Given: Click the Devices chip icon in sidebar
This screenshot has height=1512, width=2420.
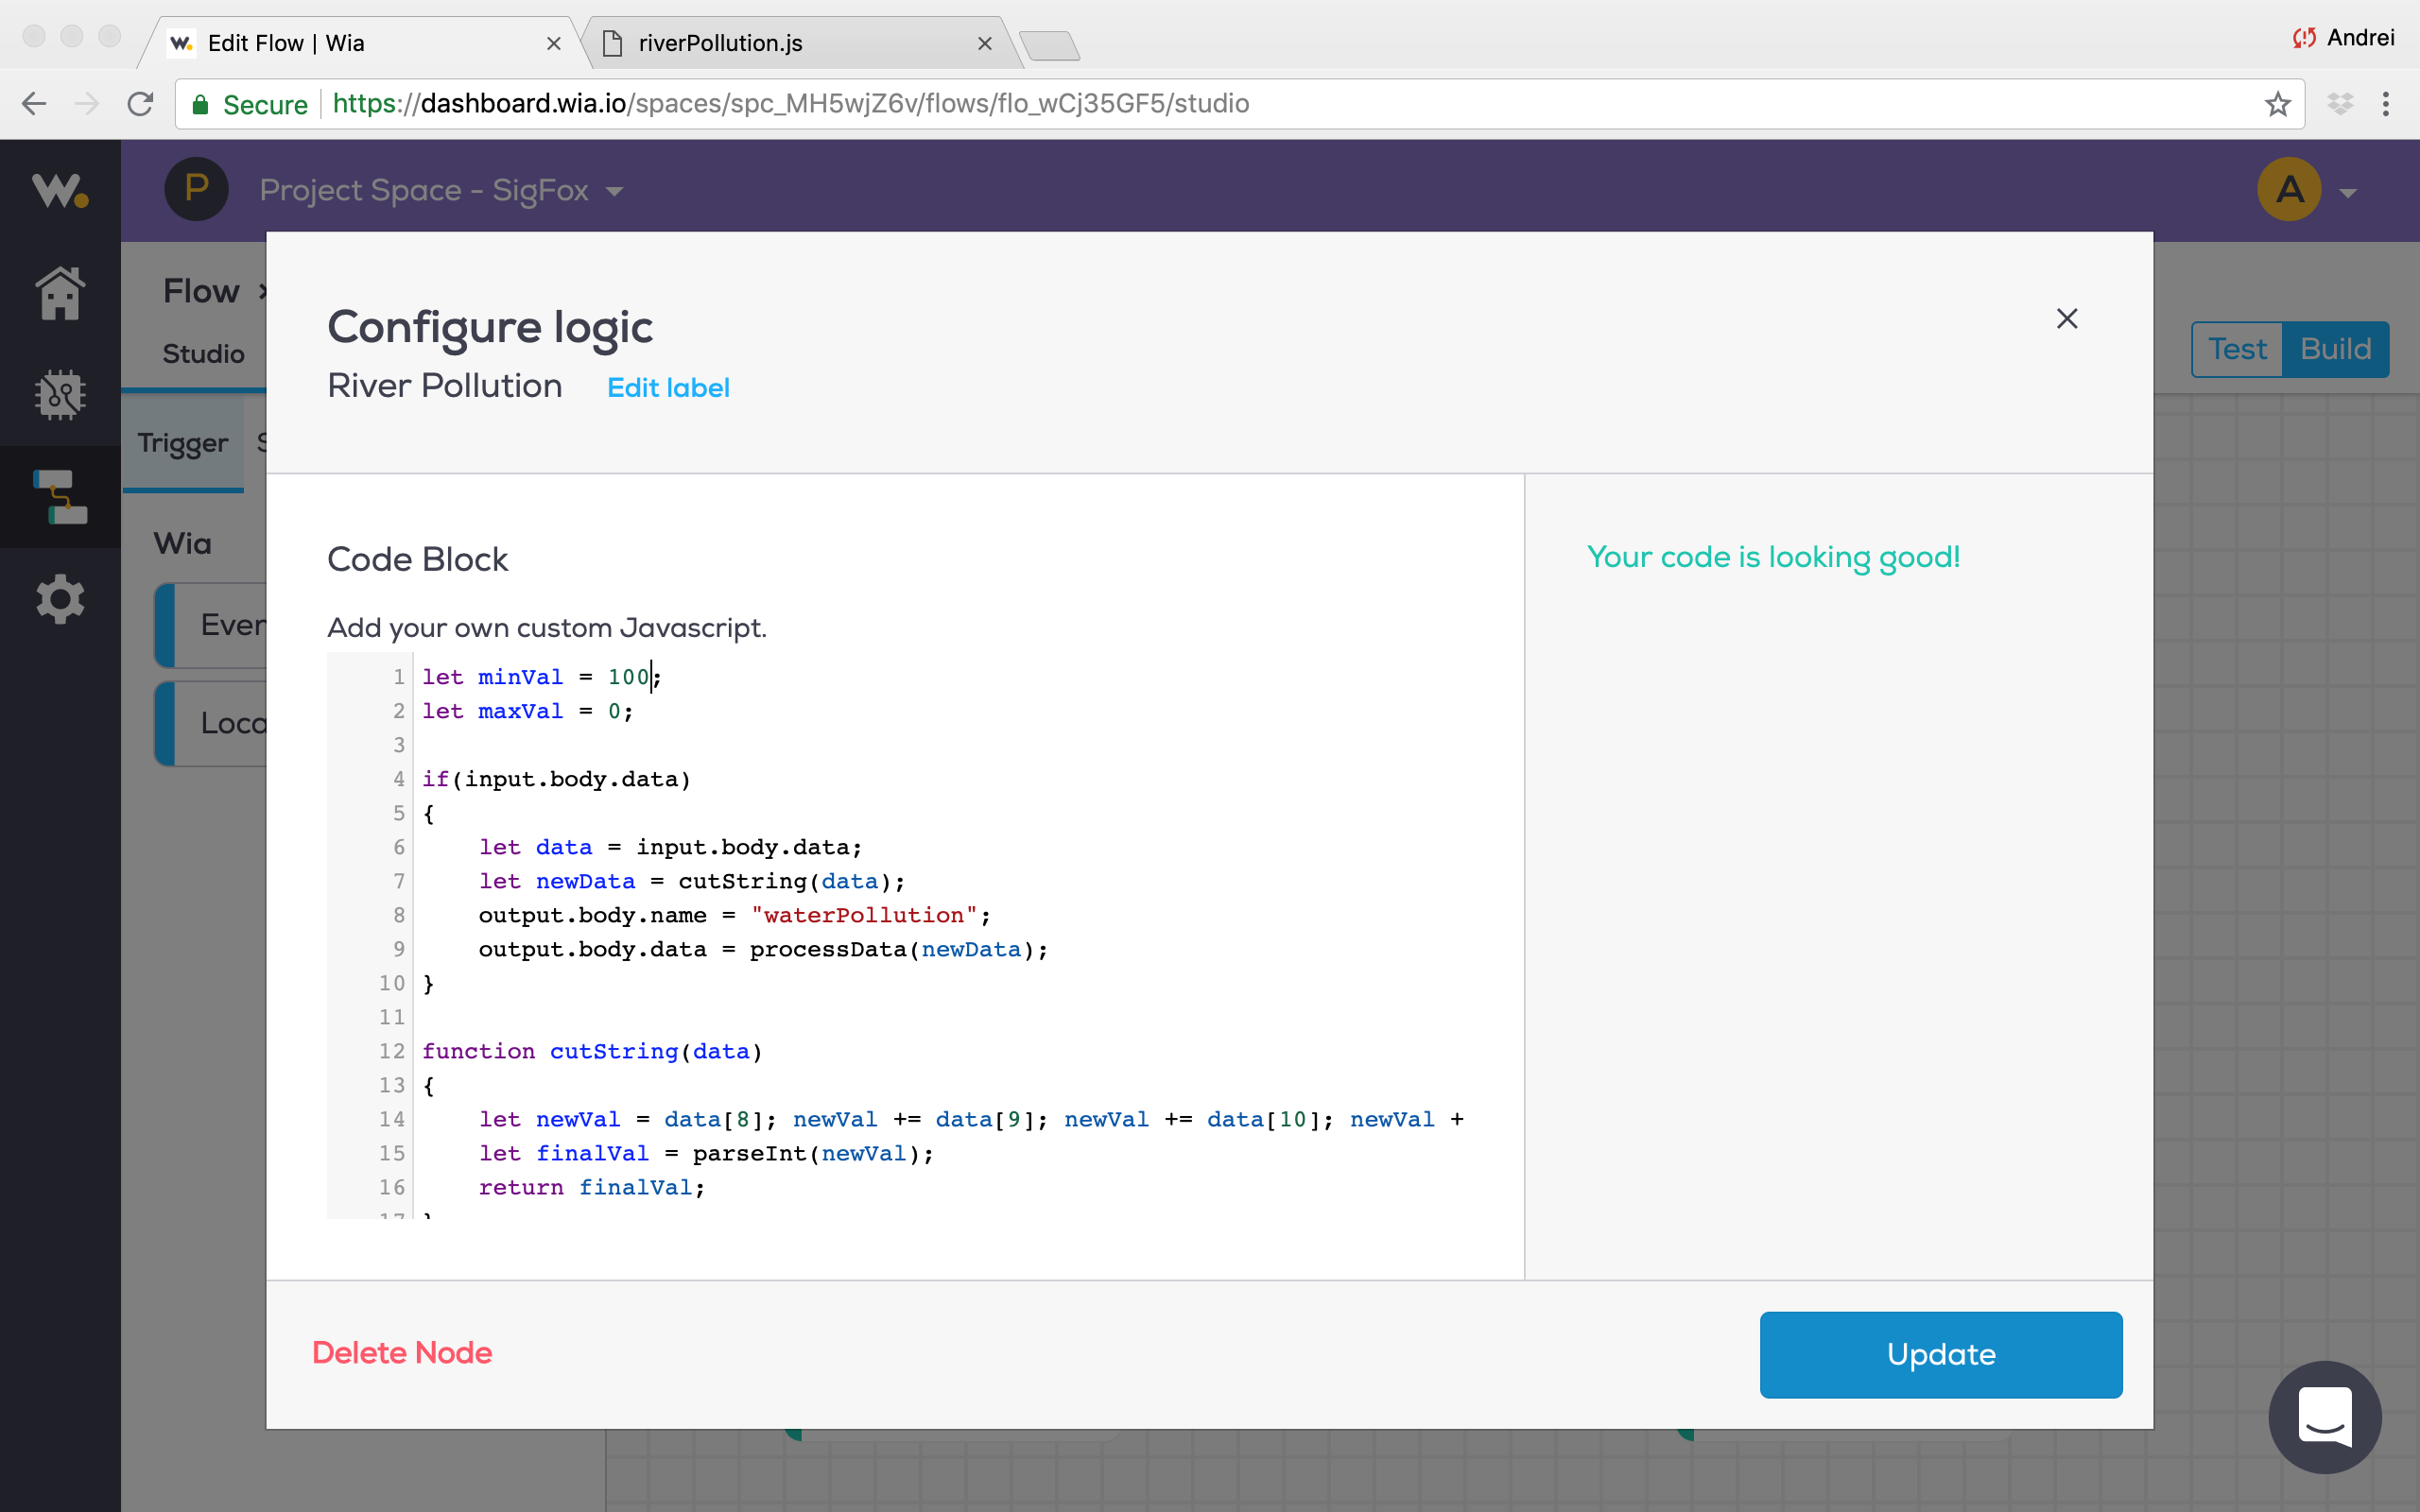Looking at the screenshot, I should tap(60, 395).
